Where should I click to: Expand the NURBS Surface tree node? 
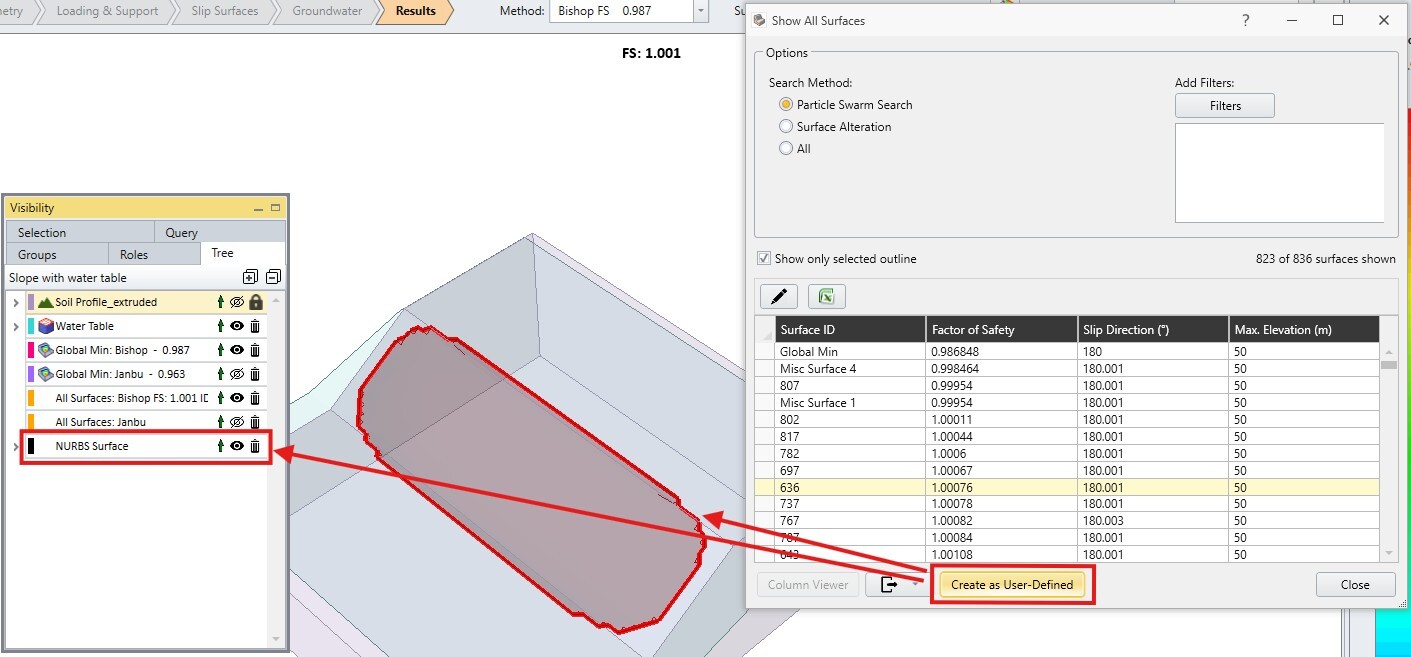coord(15,446)
